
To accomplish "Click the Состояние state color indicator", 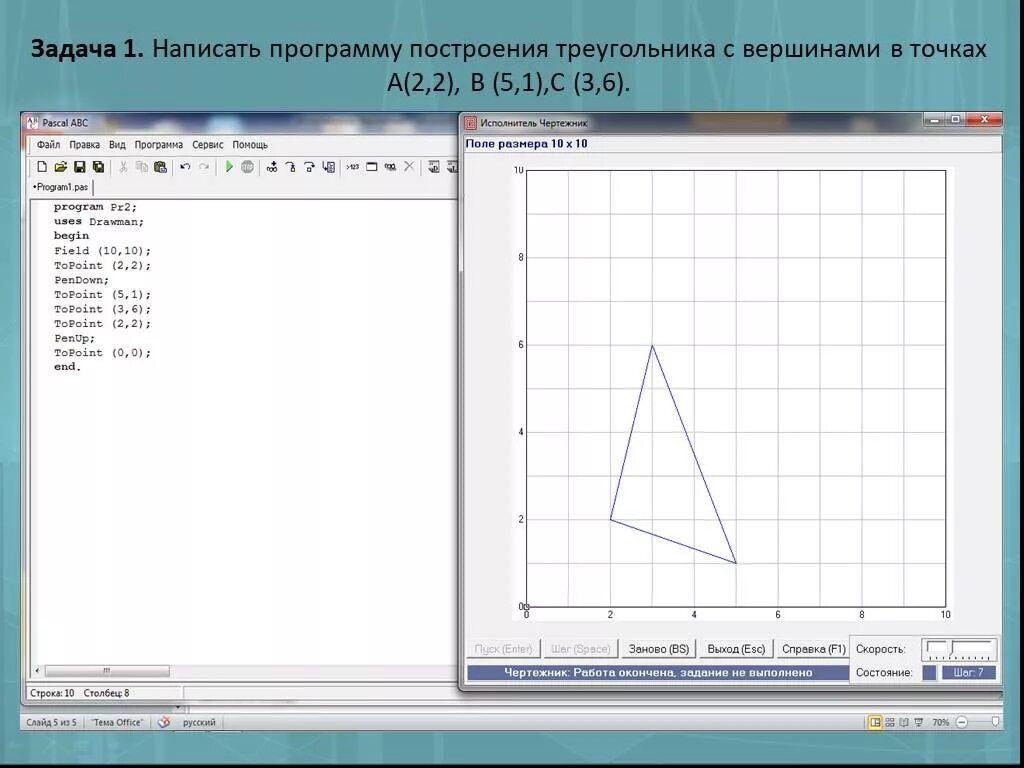I will 929,672.
